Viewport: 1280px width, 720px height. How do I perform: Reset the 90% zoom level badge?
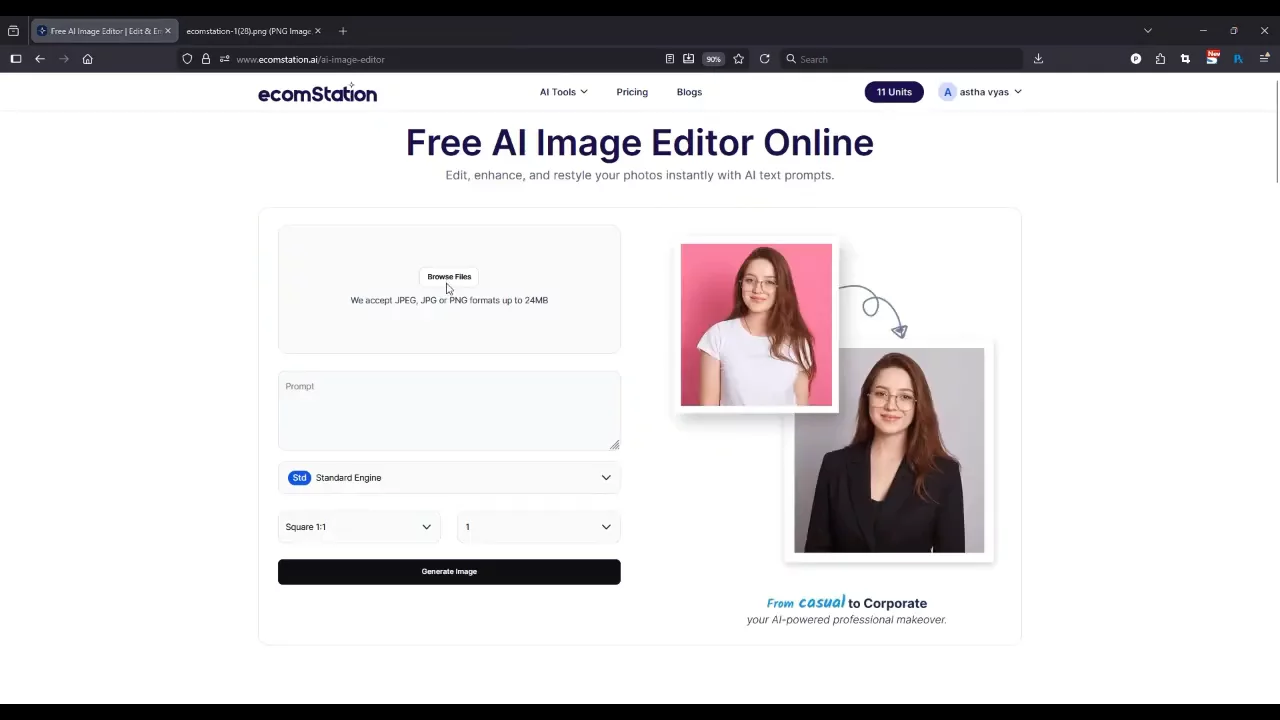[713, 59]
